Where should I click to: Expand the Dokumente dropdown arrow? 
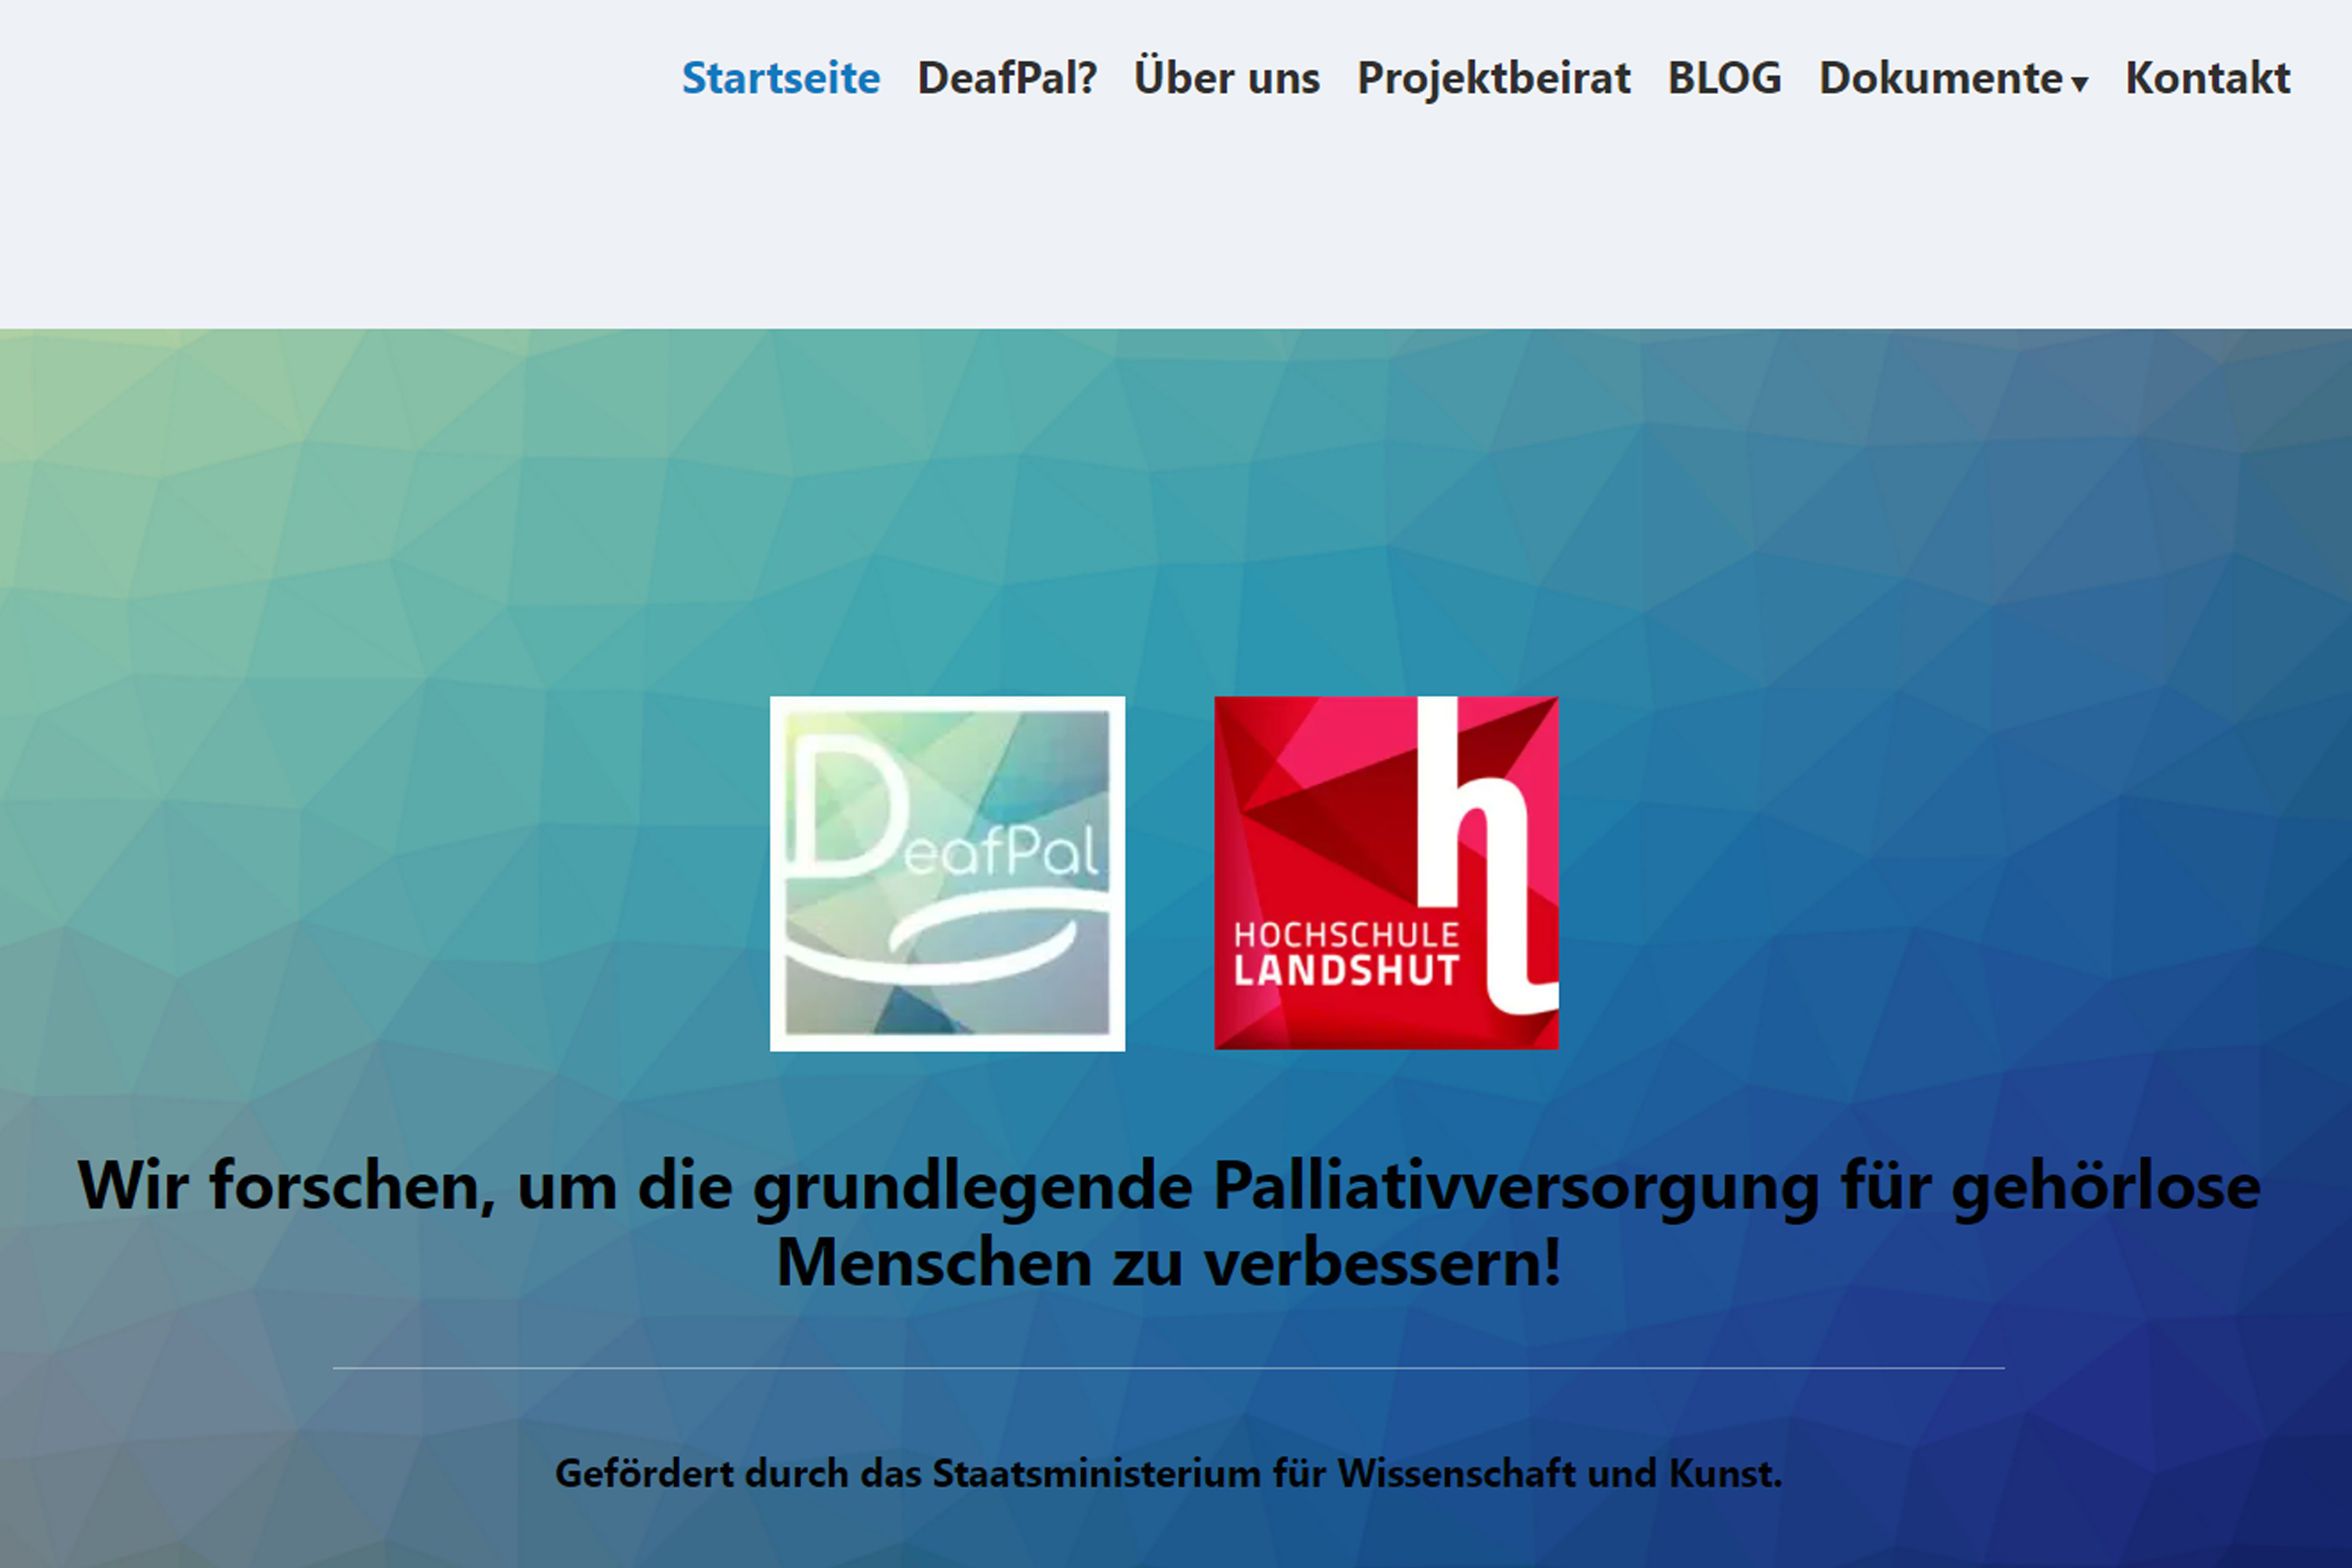2080,84
